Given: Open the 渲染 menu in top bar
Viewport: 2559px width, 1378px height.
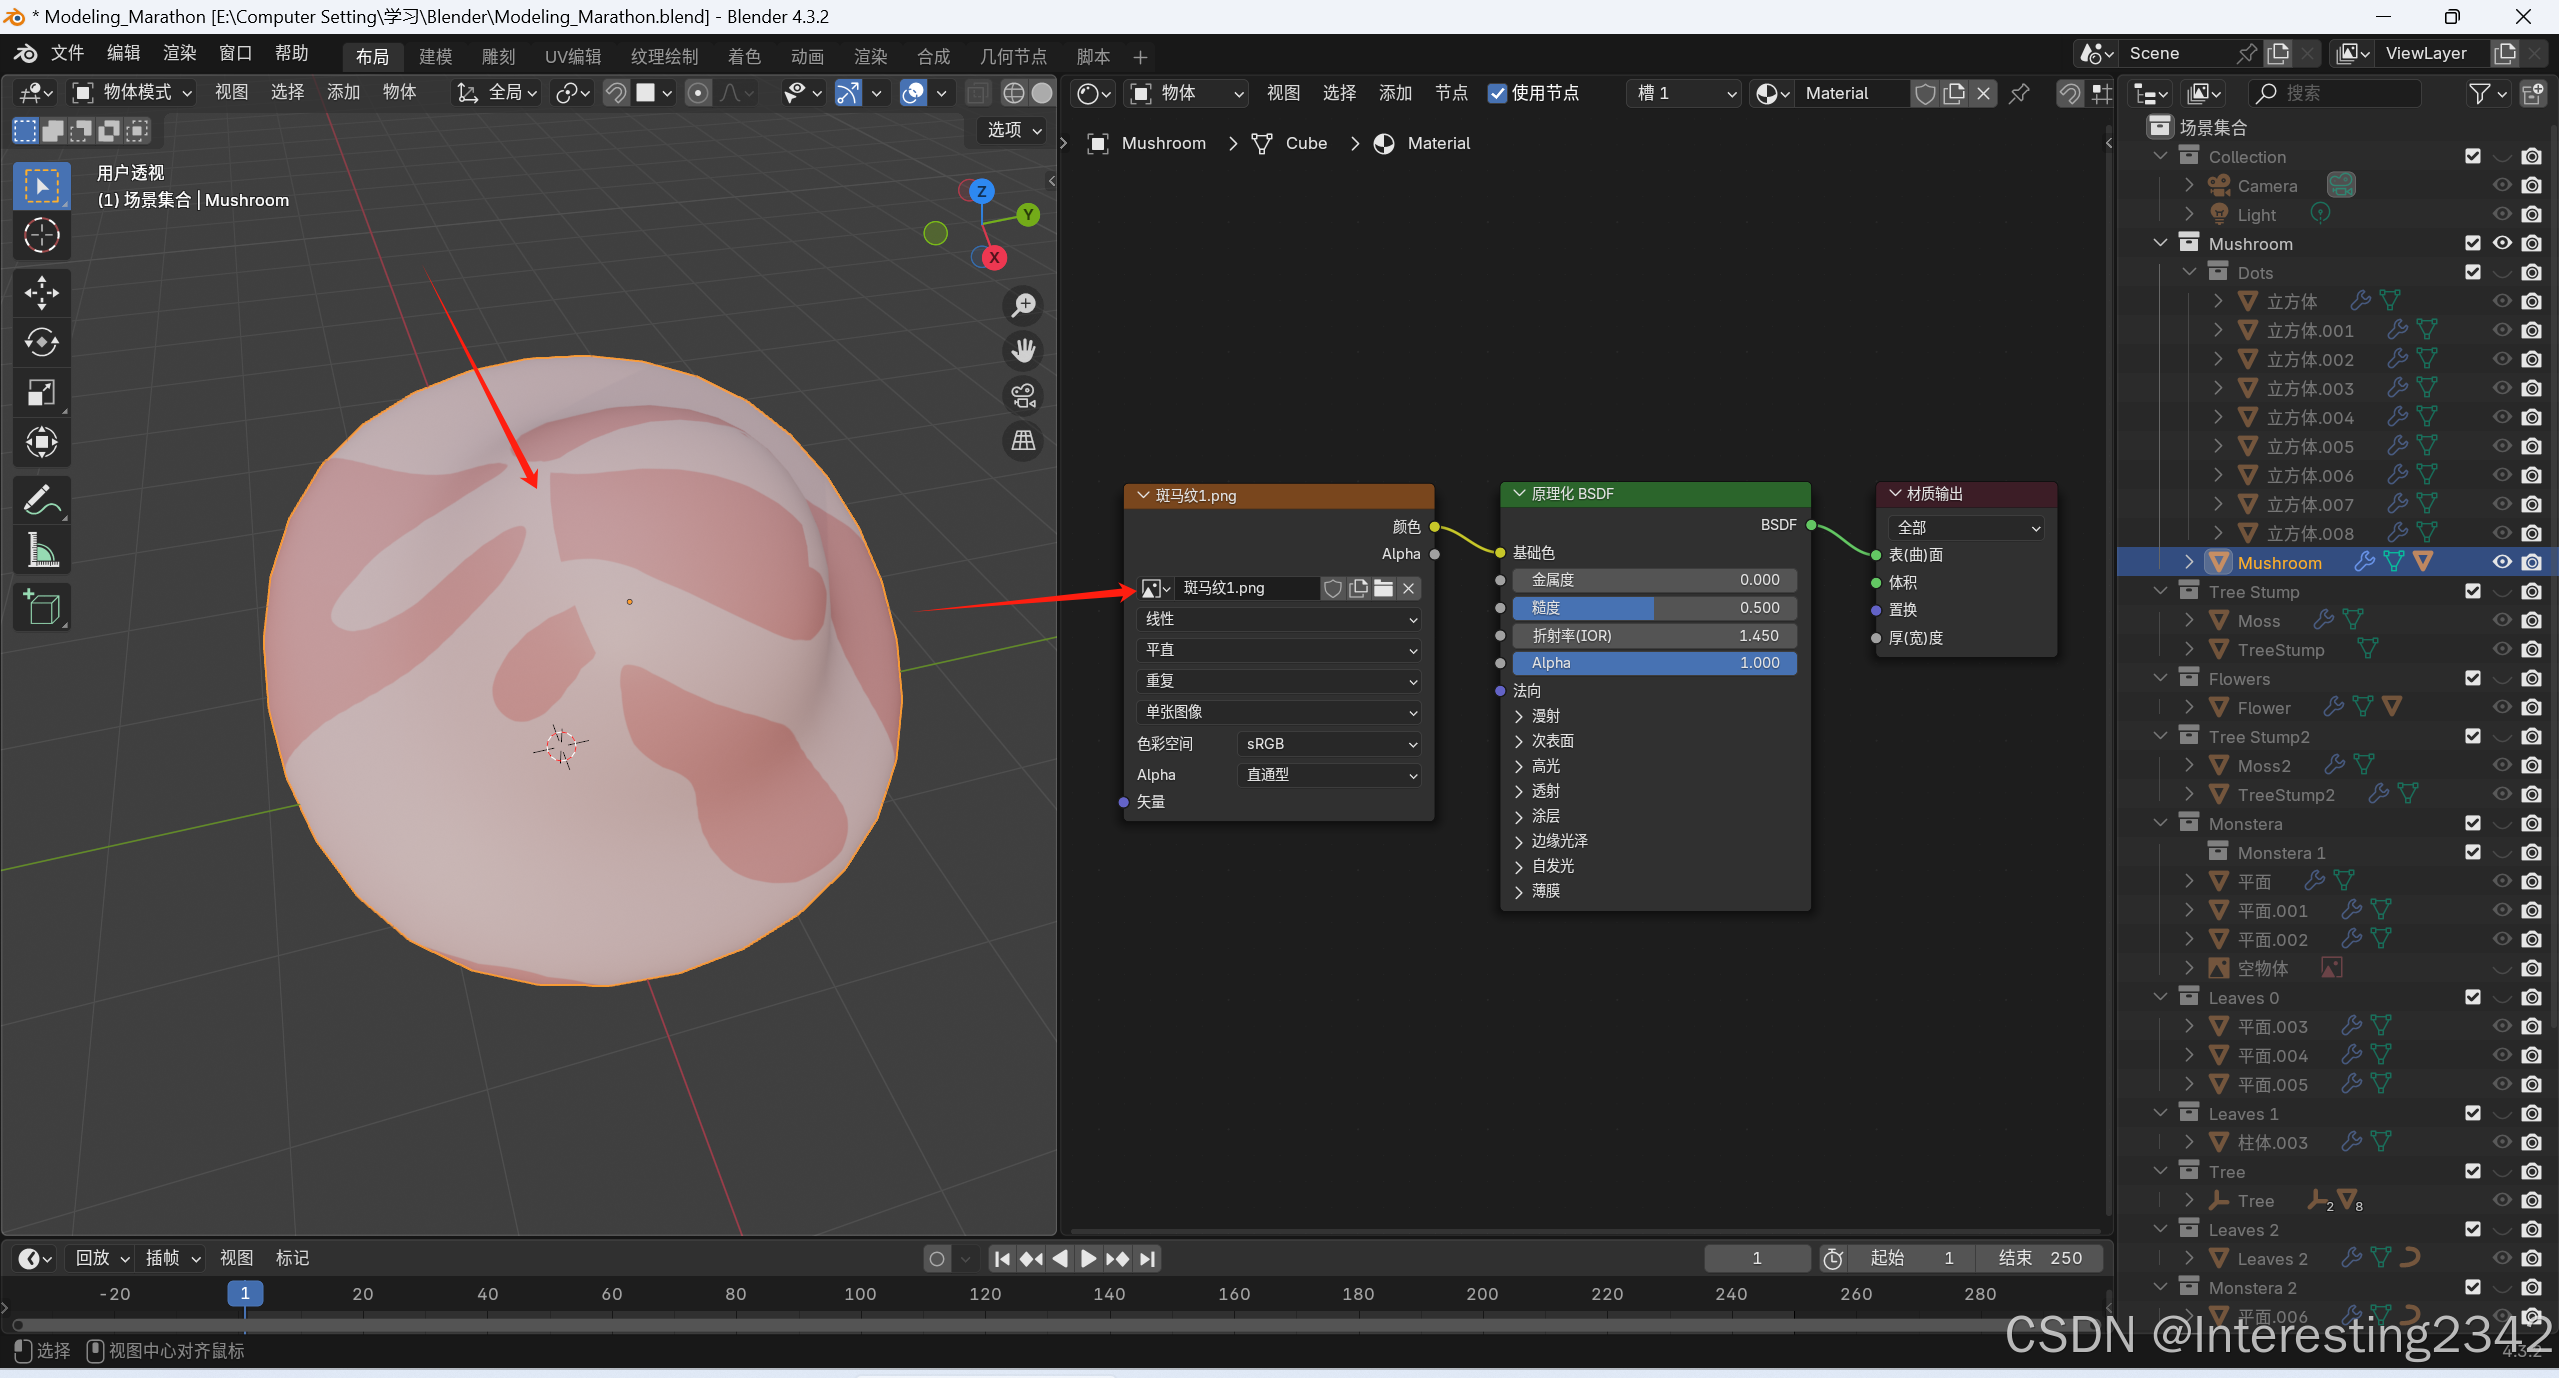Looking at the screenshot, I should click(179, 53).
